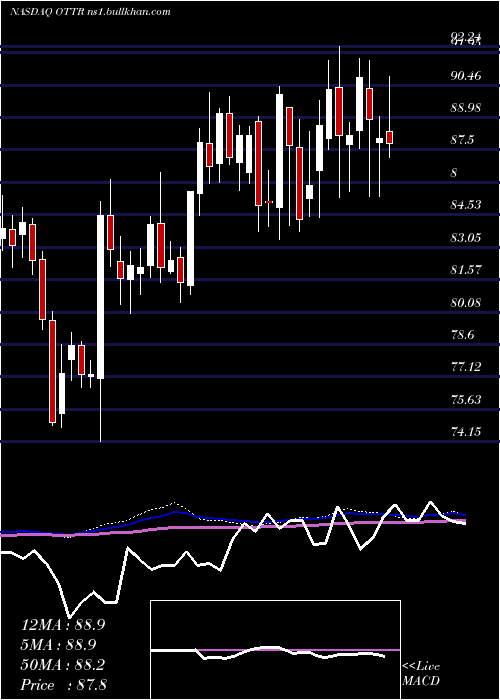The image size is (500, 700).
Task: Click the 78.6 price level label
Action: coord(462,335)
